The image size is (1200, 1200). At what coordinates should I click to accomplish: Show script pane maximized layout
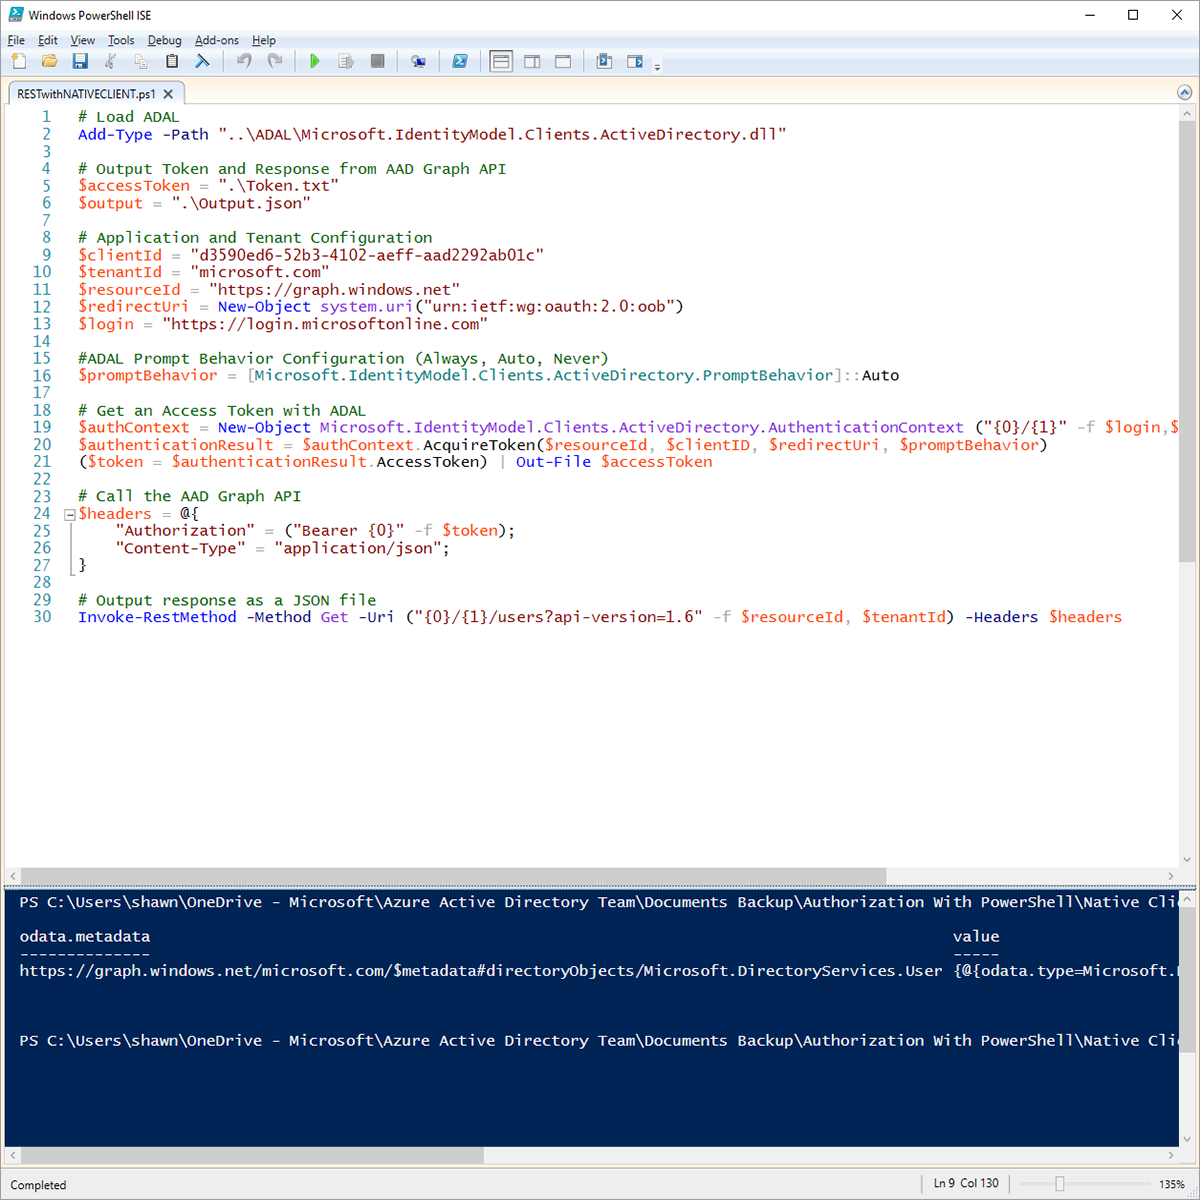click(563, 62)
